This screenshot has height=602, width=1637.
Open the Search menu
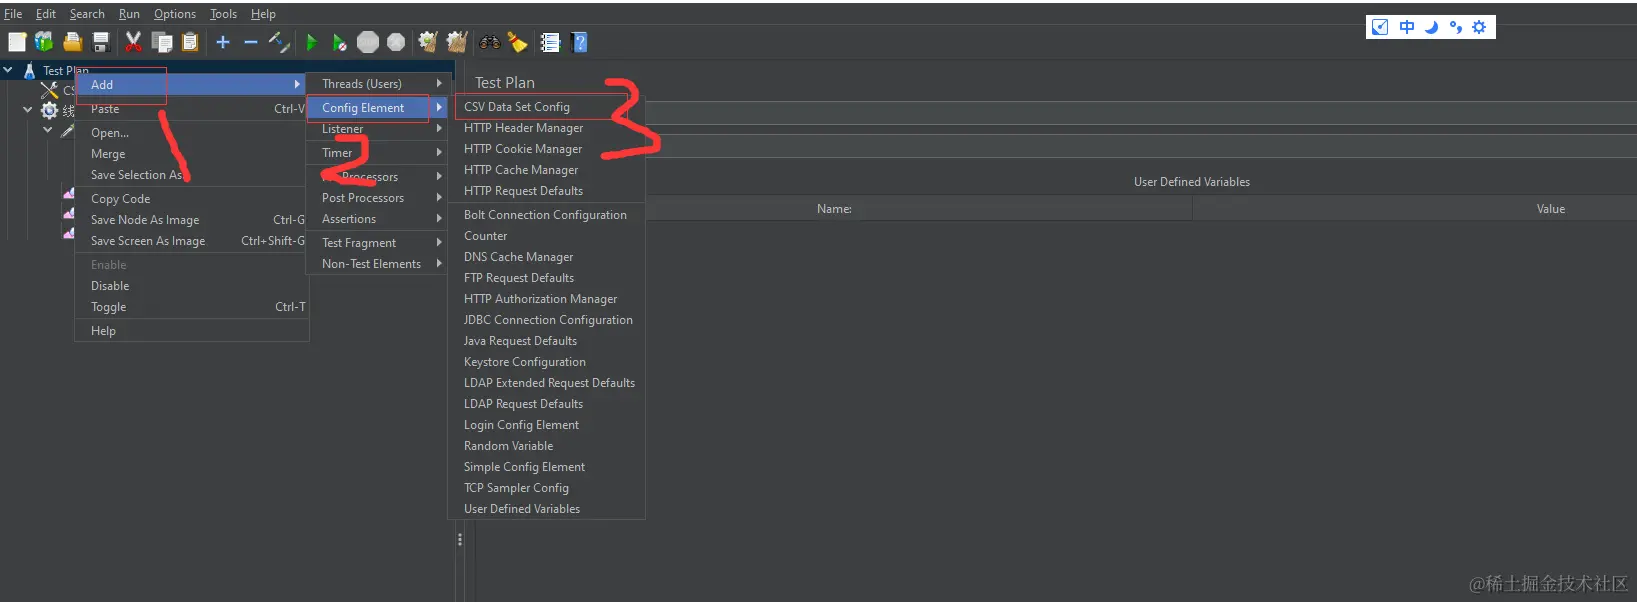87,14
